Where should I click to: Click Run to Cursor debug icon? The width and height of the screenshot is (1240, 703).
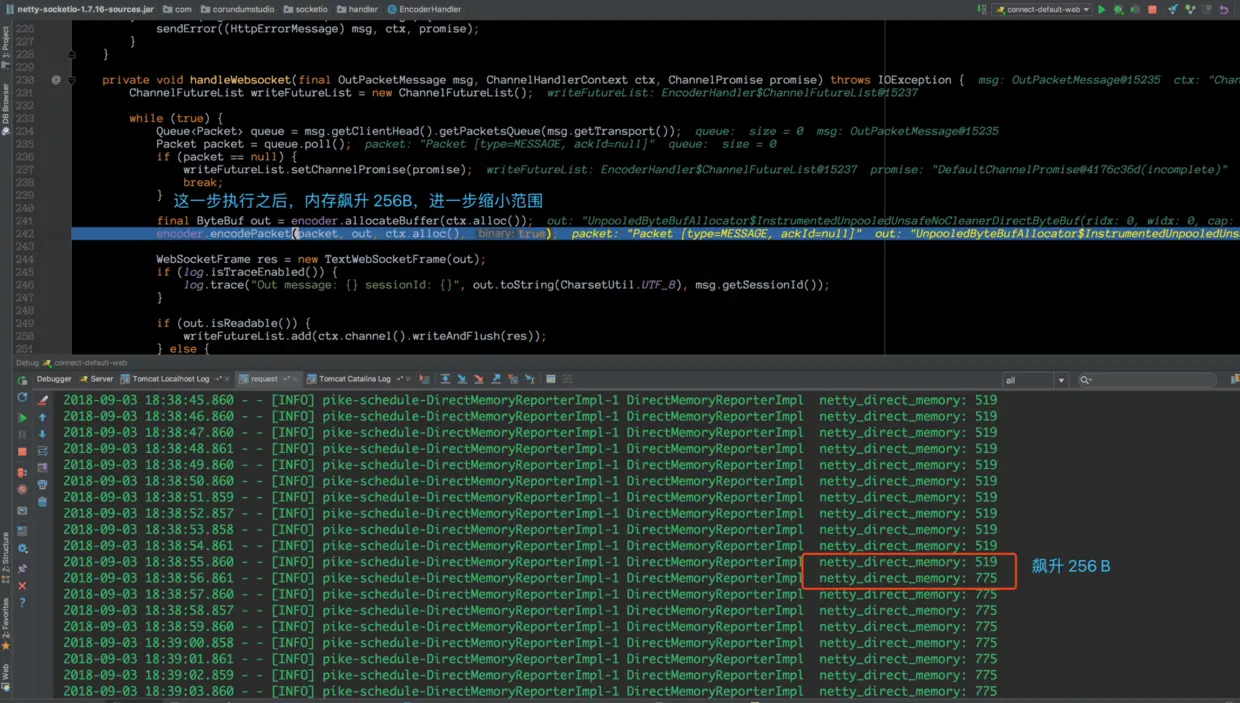point(530,380)
